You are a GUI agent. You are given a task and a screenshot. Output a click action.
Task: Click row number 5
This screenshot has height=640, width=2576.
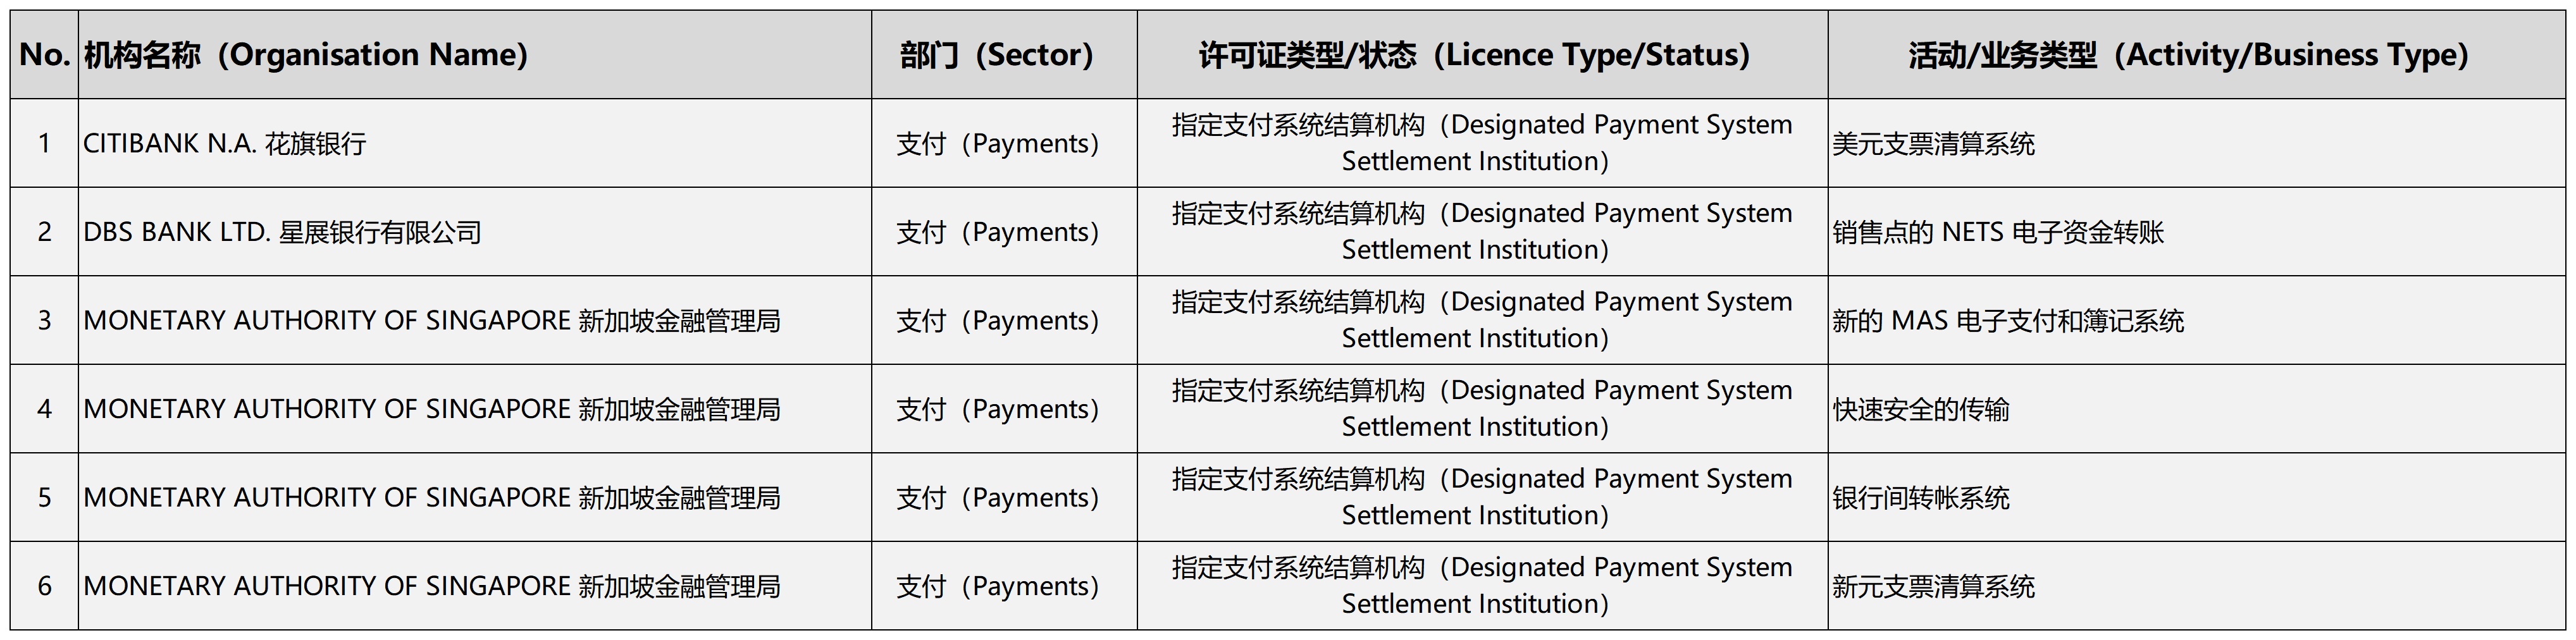pyautogui.click(x=44, y=497)
